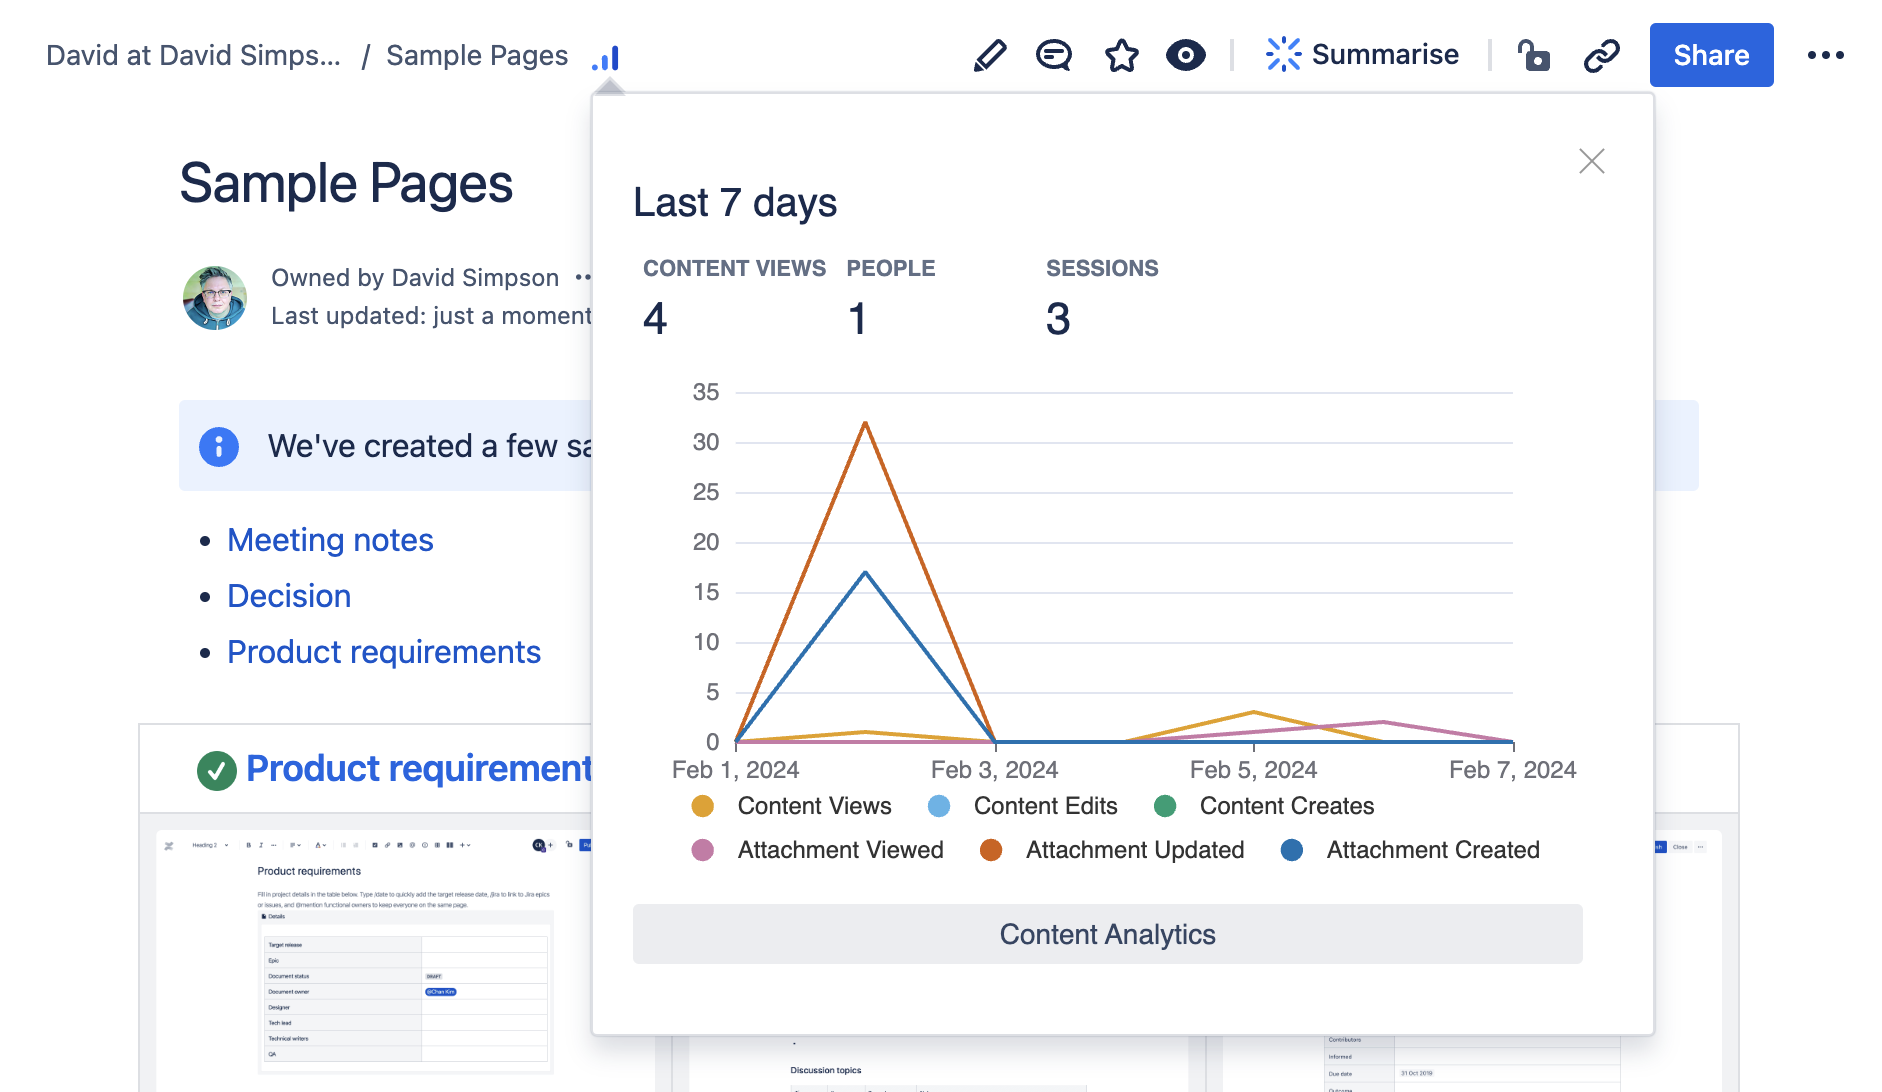Navigate to Sample Pages breadcrumb

477,55
